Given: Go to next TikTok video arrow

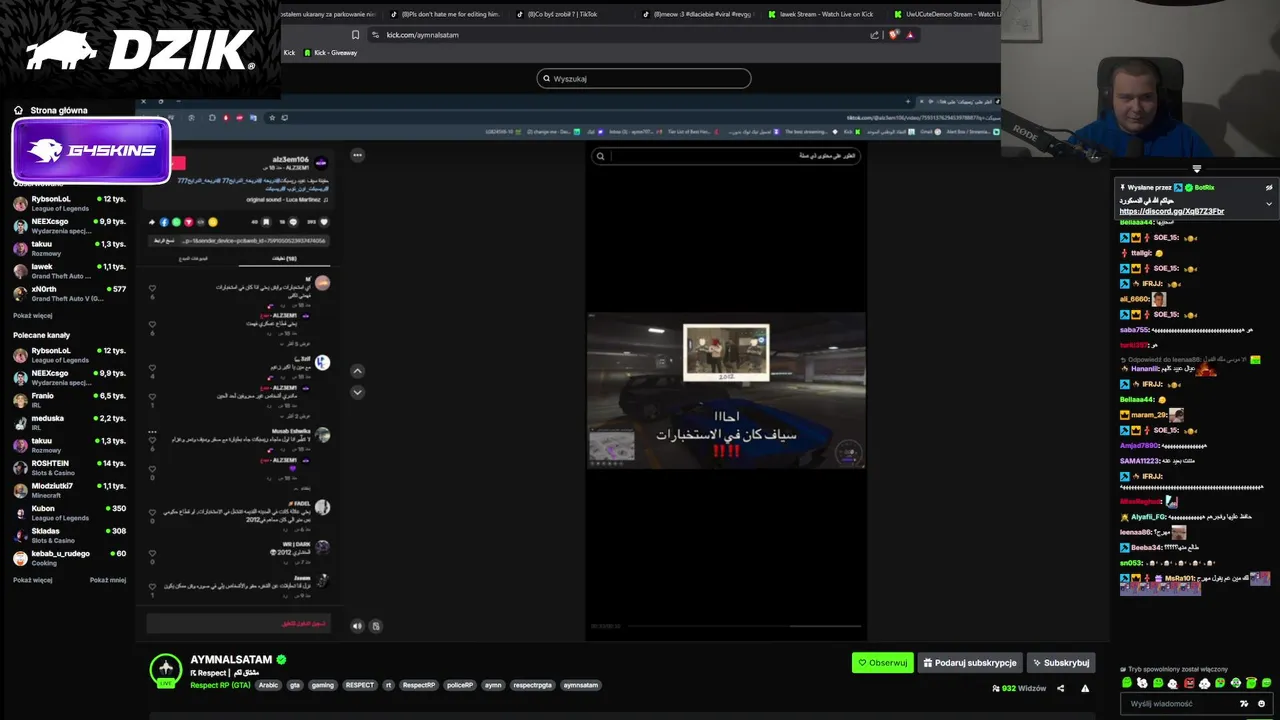Looking at the screenshot, I should coord(357,392).
